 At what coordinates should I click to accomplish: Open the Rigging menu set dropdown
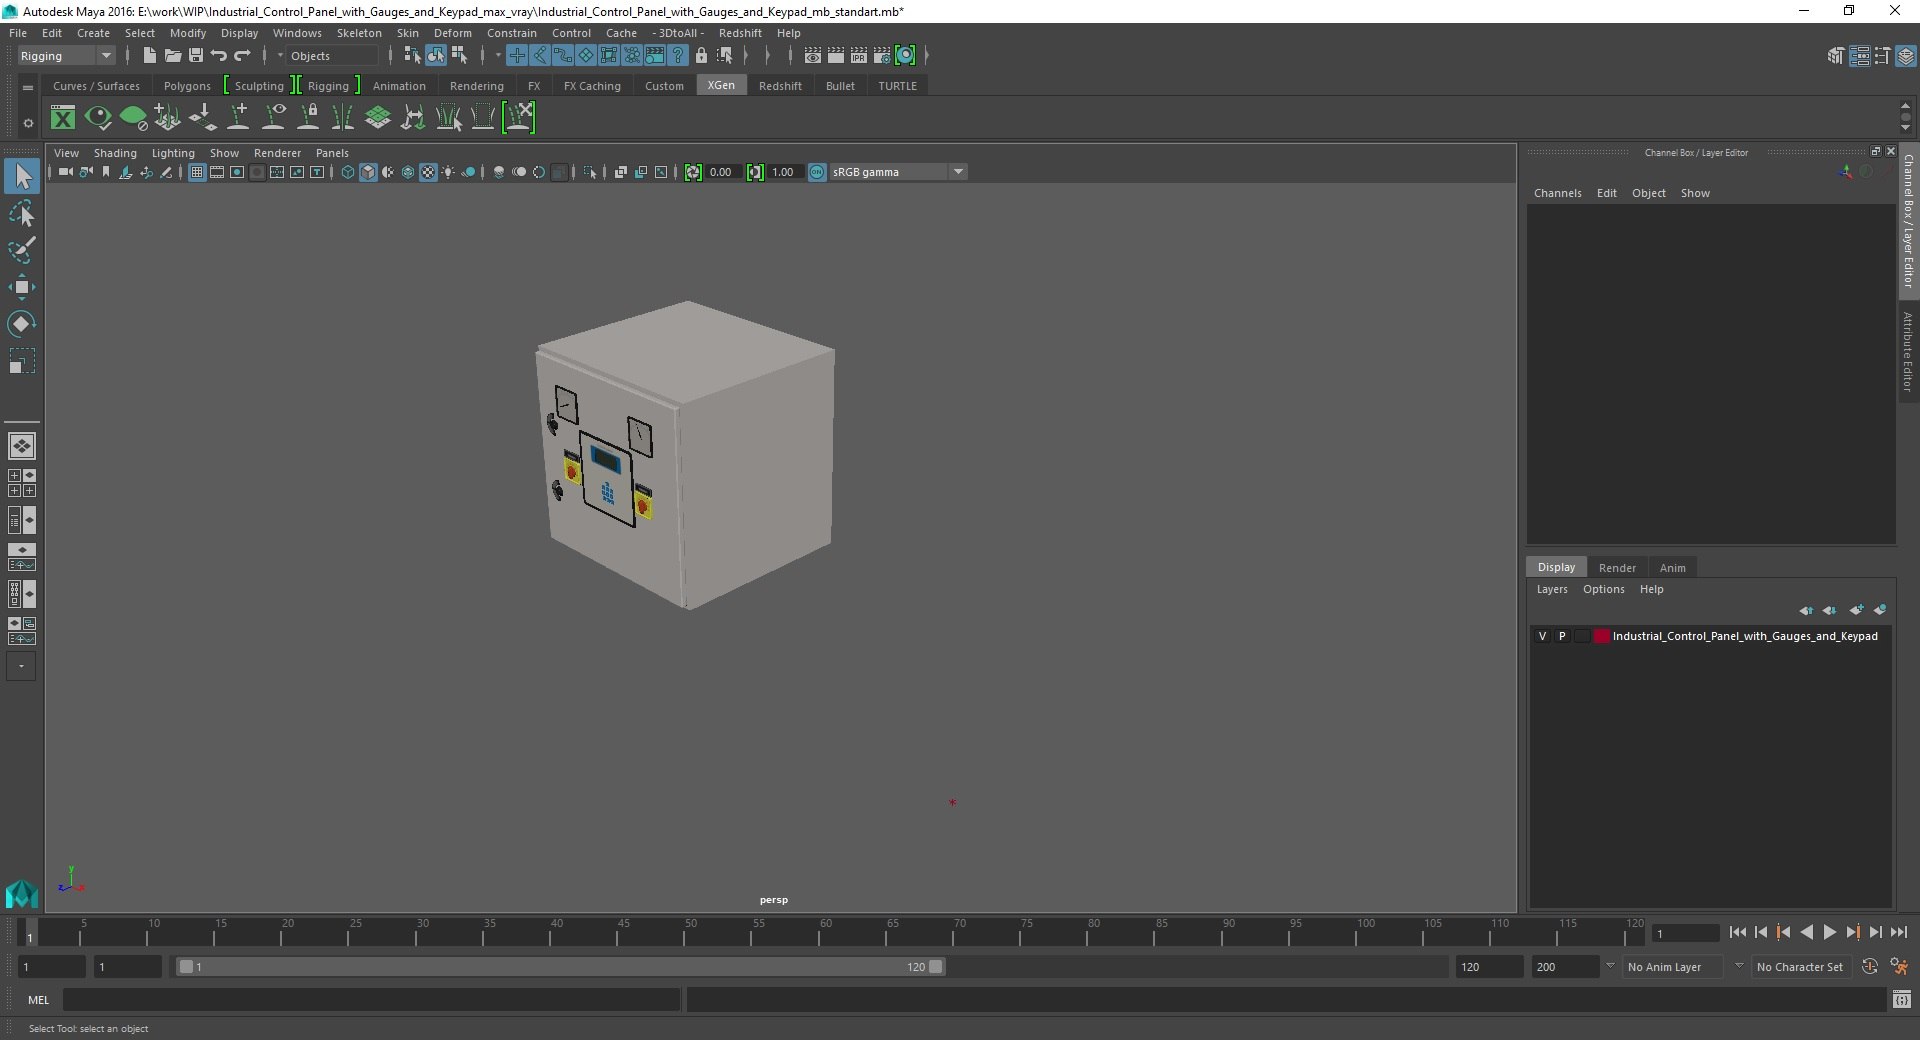point(66,56)
